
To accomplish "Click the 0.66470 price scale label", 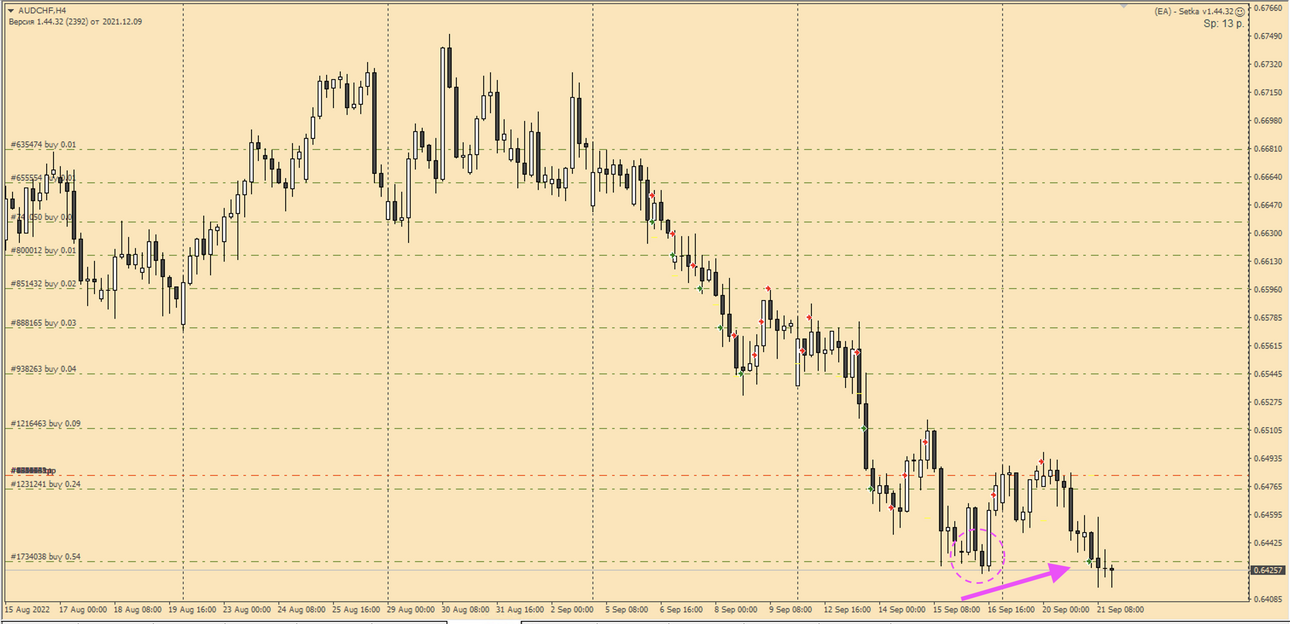I will [1268, 205].
